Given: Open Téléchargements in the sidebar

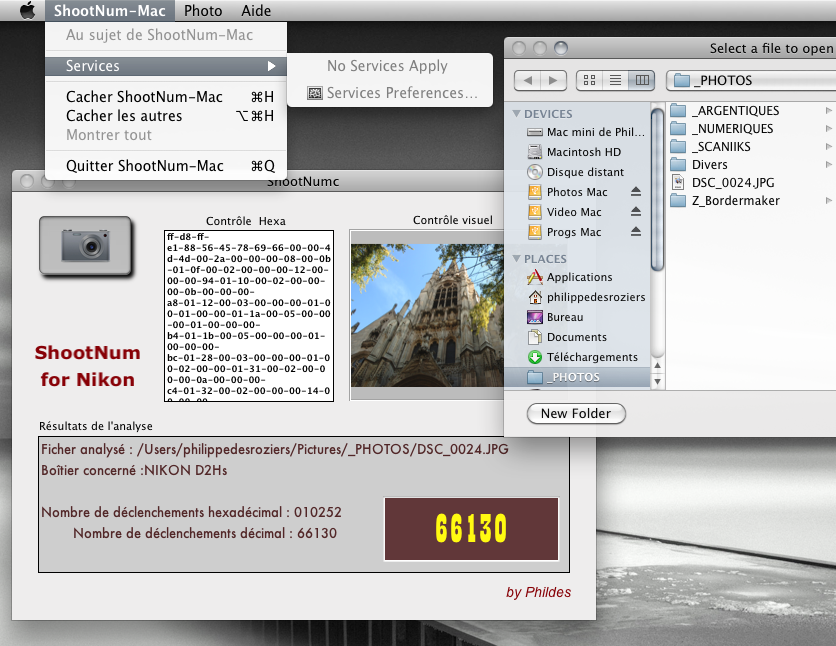Looking at the screenshot, I should coord(582,357).
